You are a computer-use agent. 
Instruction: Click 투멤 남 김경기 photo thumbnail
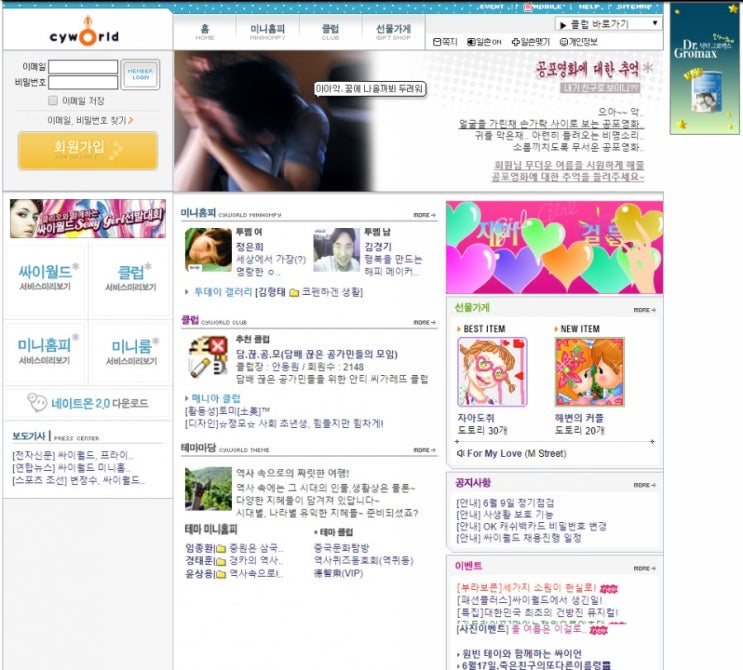coord(336,250)
